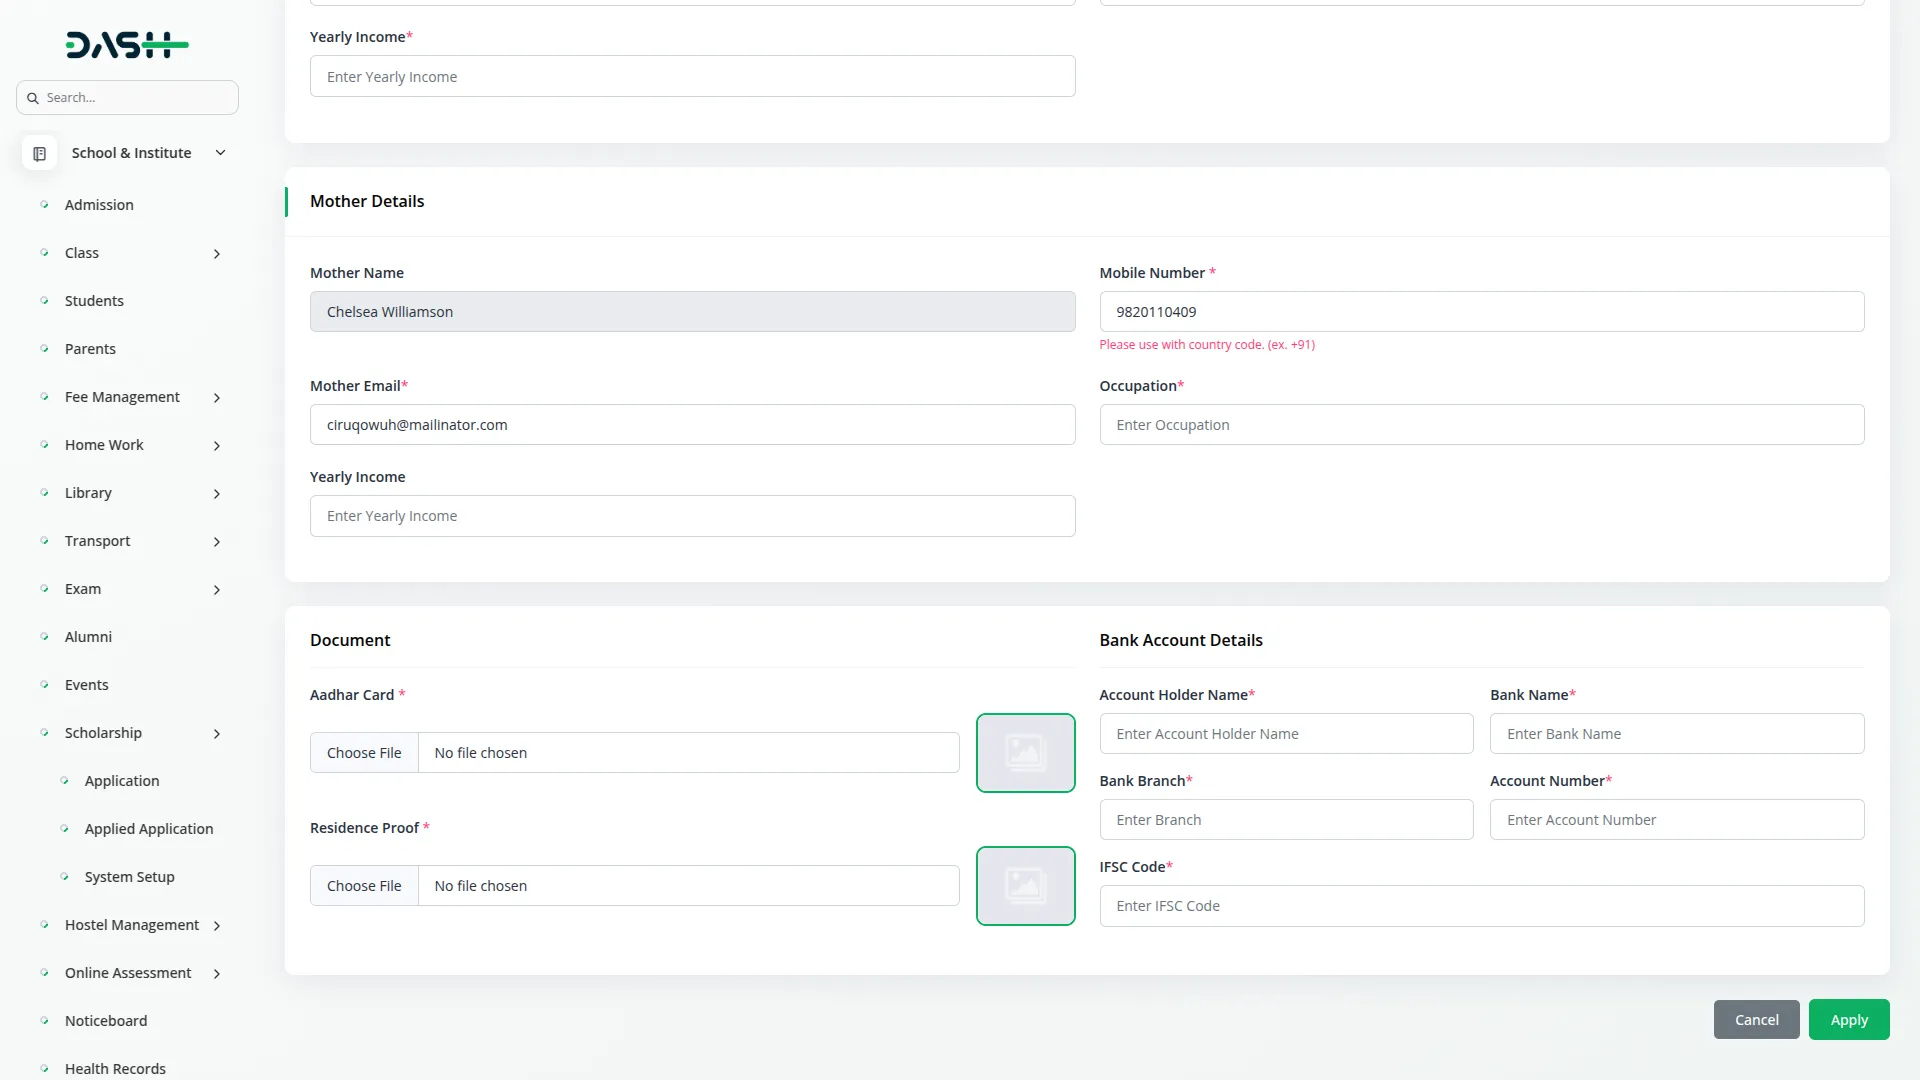Click the Admission bullet icon in sidebar
Image resolution: width=1920 pixels, height=1080 pixels.
[44, 205]
